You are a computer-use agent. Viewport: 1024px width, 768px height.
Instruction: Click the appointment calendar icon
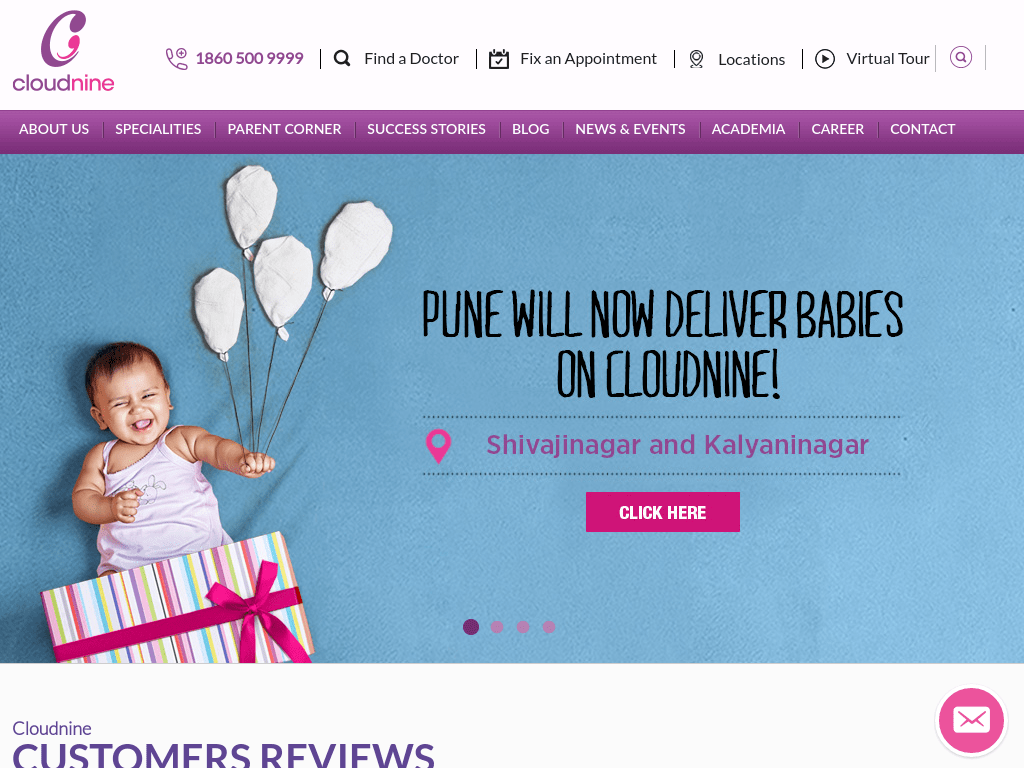pyautogui.click(x=499, y=59)
